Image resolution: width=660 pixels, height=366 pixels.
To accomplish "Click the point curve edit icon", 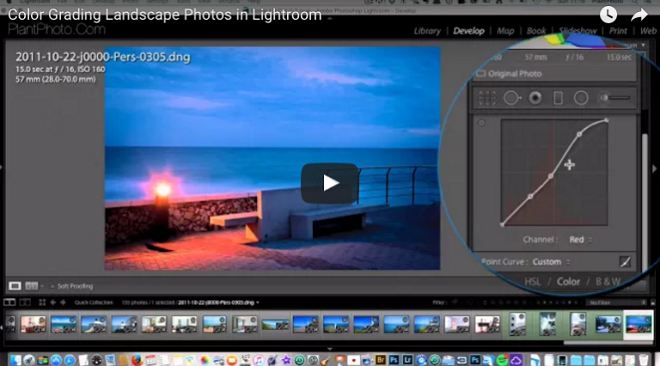I will click(625, 262).
